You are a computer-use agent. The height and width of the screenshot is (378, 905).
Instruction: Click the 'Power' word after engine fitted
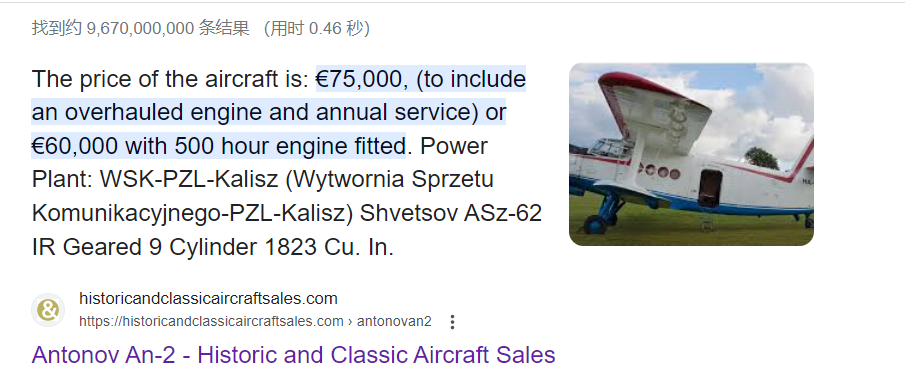tap(454, 147)
